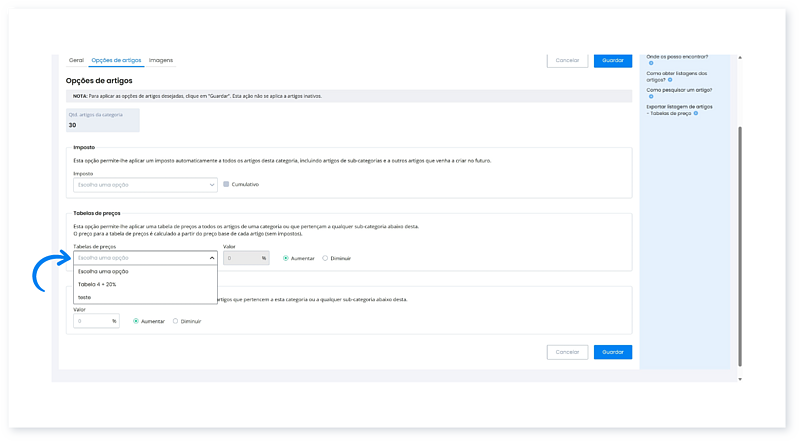Click the top Guardar button

612,60
